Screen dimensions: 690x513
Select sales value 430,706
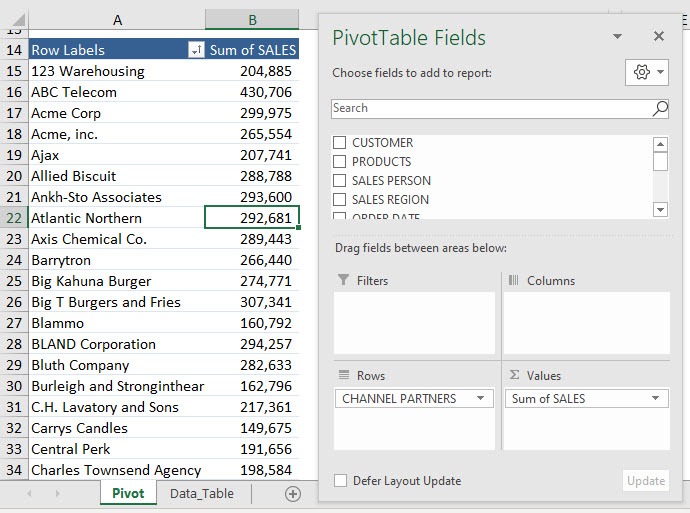[x=252, y=92]
